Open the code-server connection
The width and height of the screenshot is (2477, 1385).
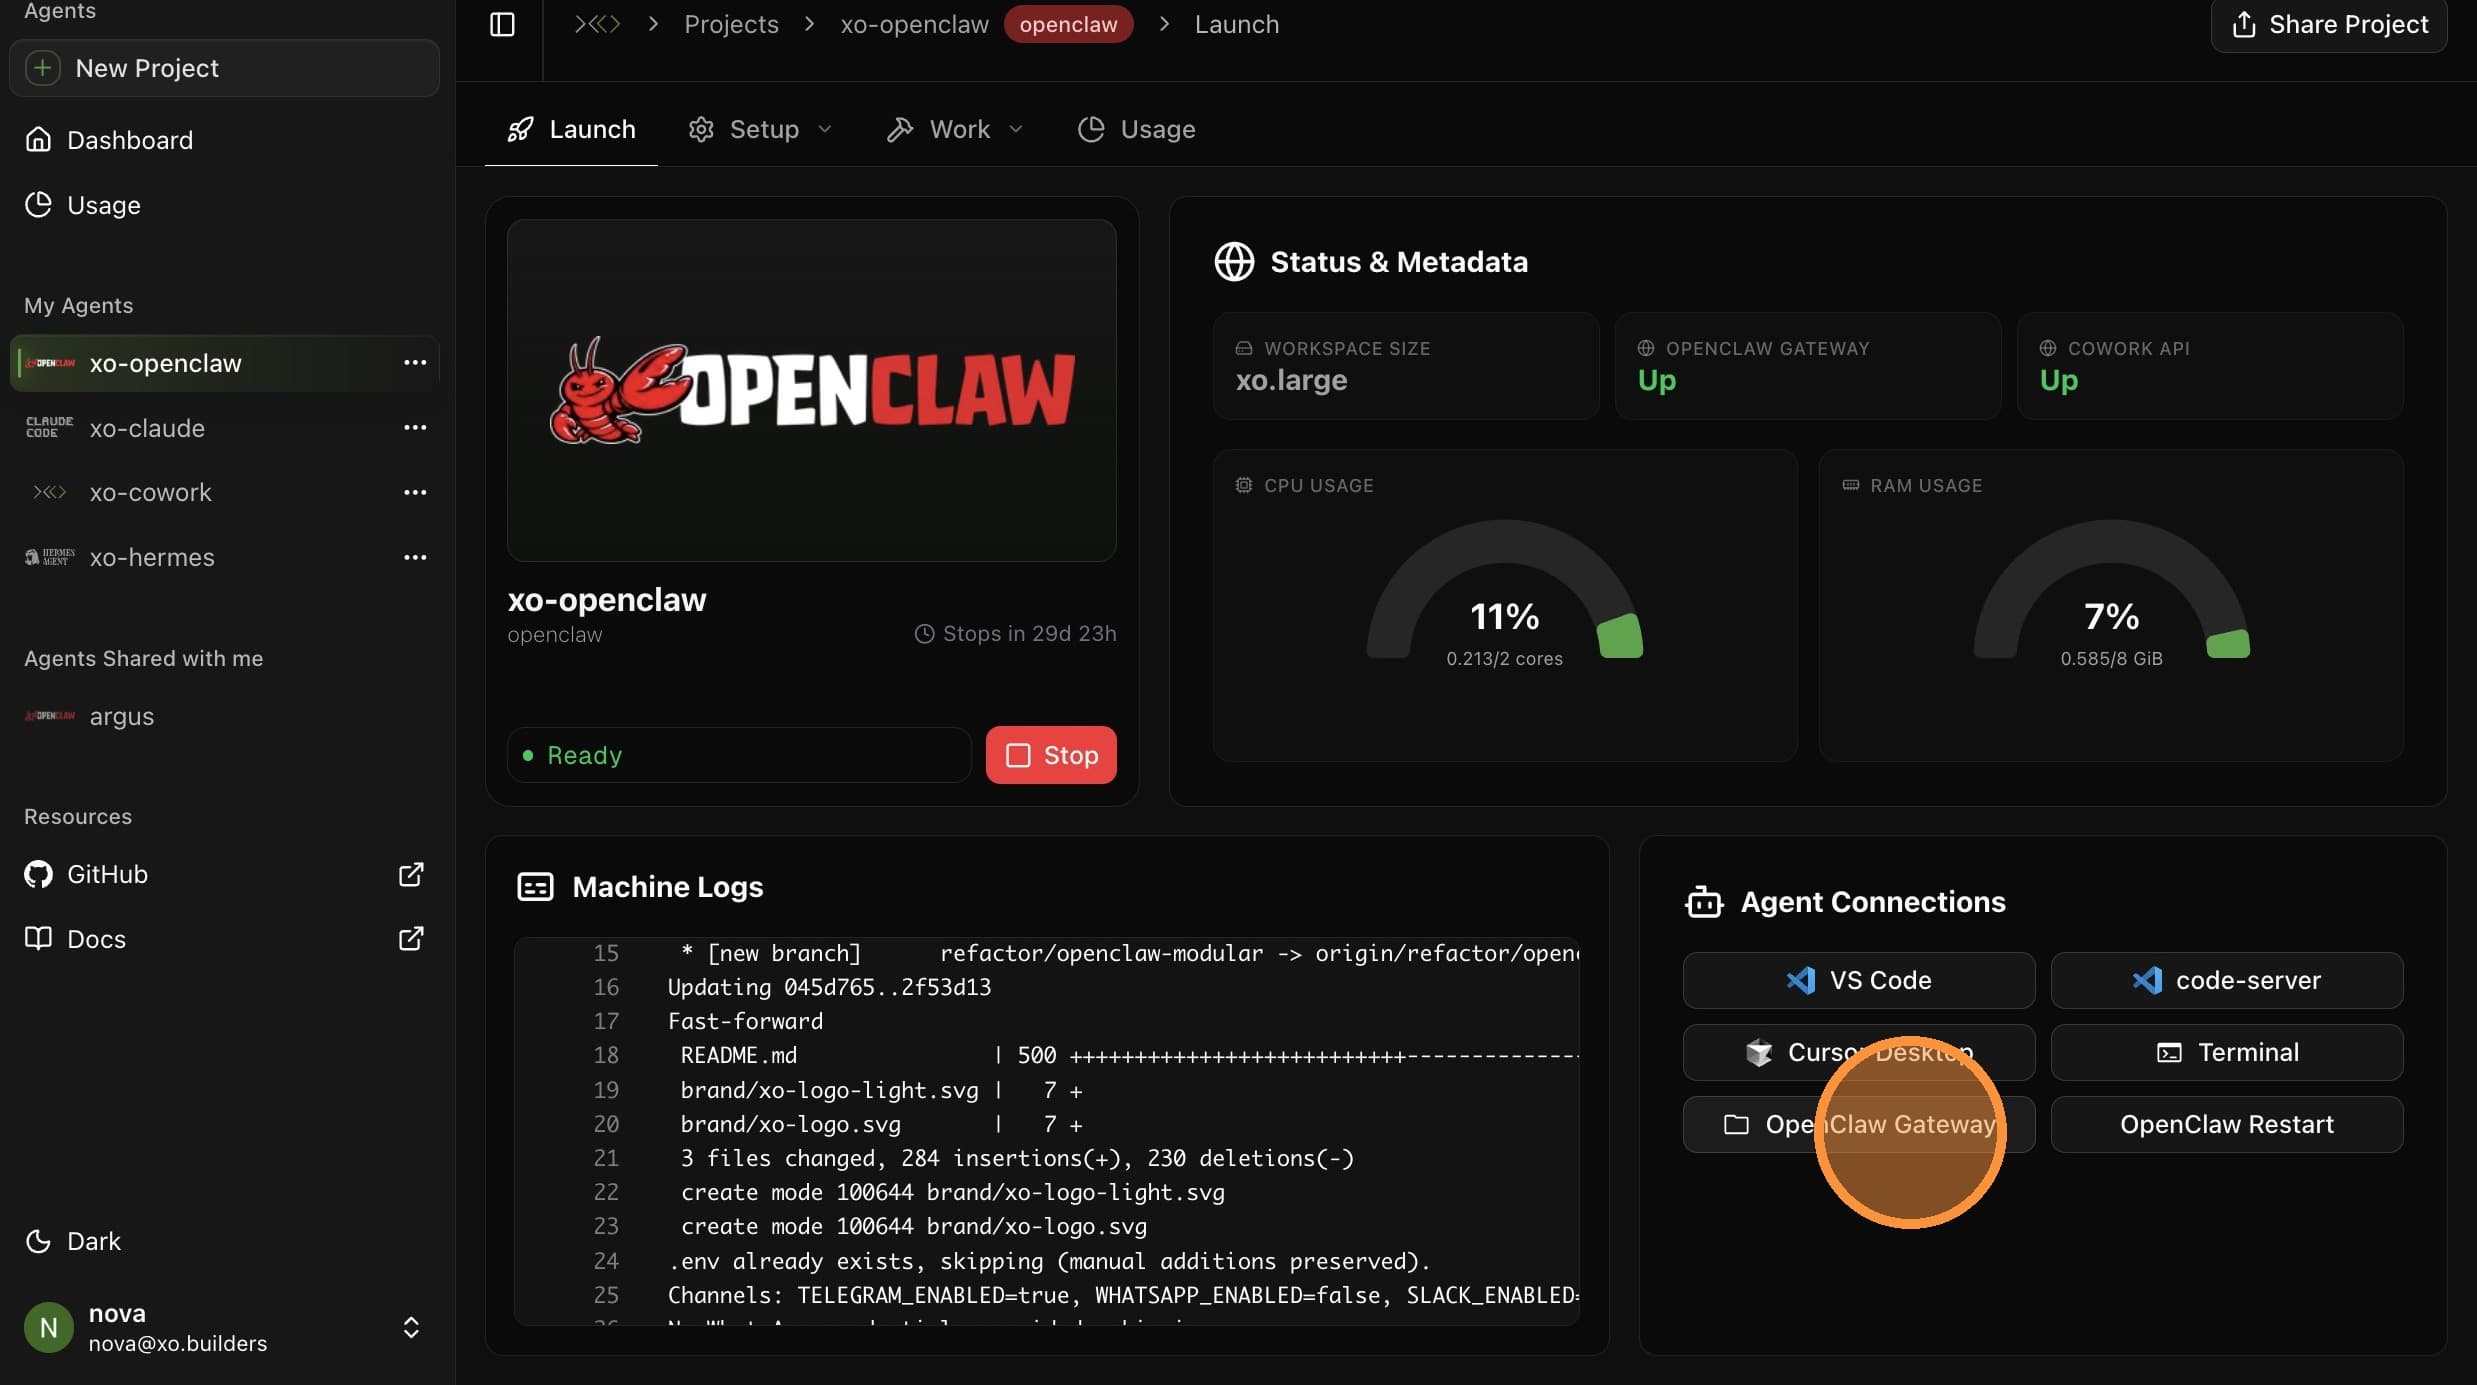[2227, 980]
